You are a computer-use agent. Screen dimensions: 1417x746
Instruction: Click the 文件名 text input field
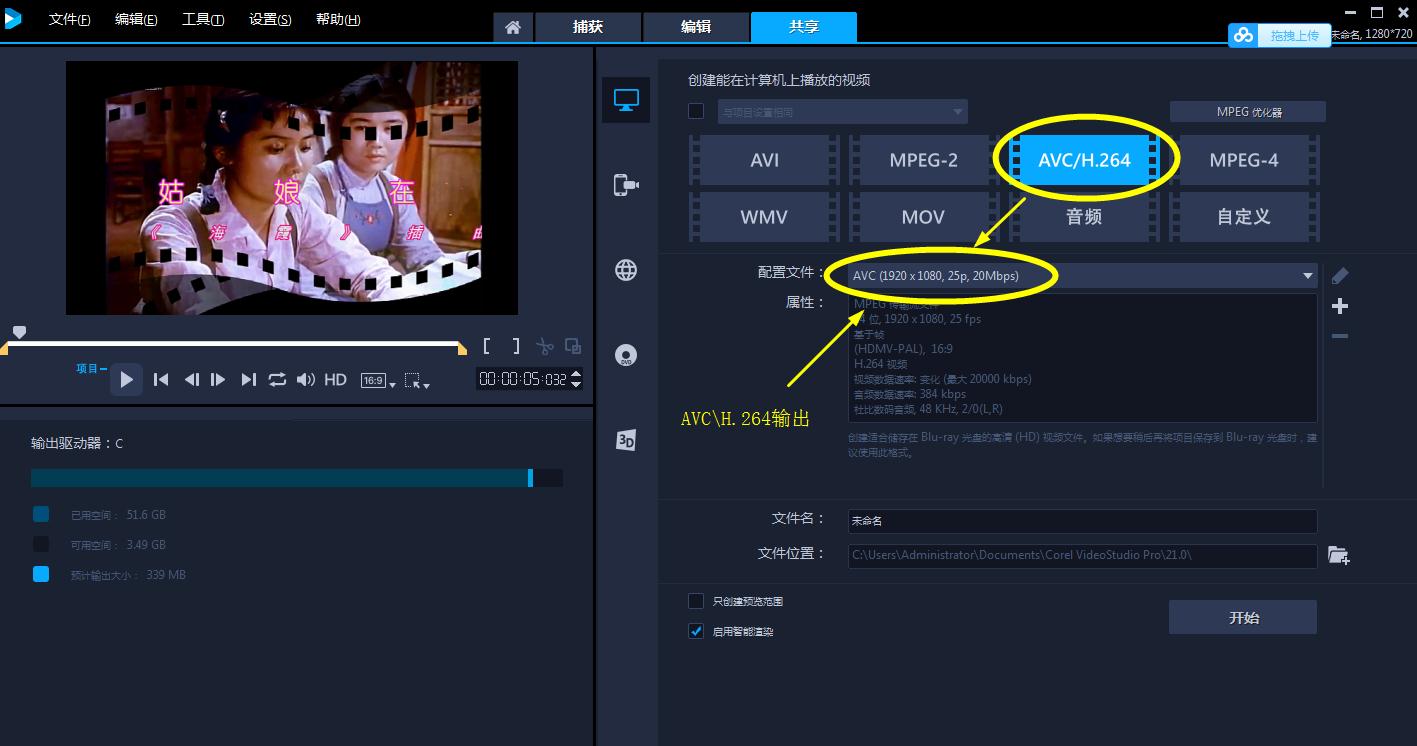click(x=1081, y=521)
